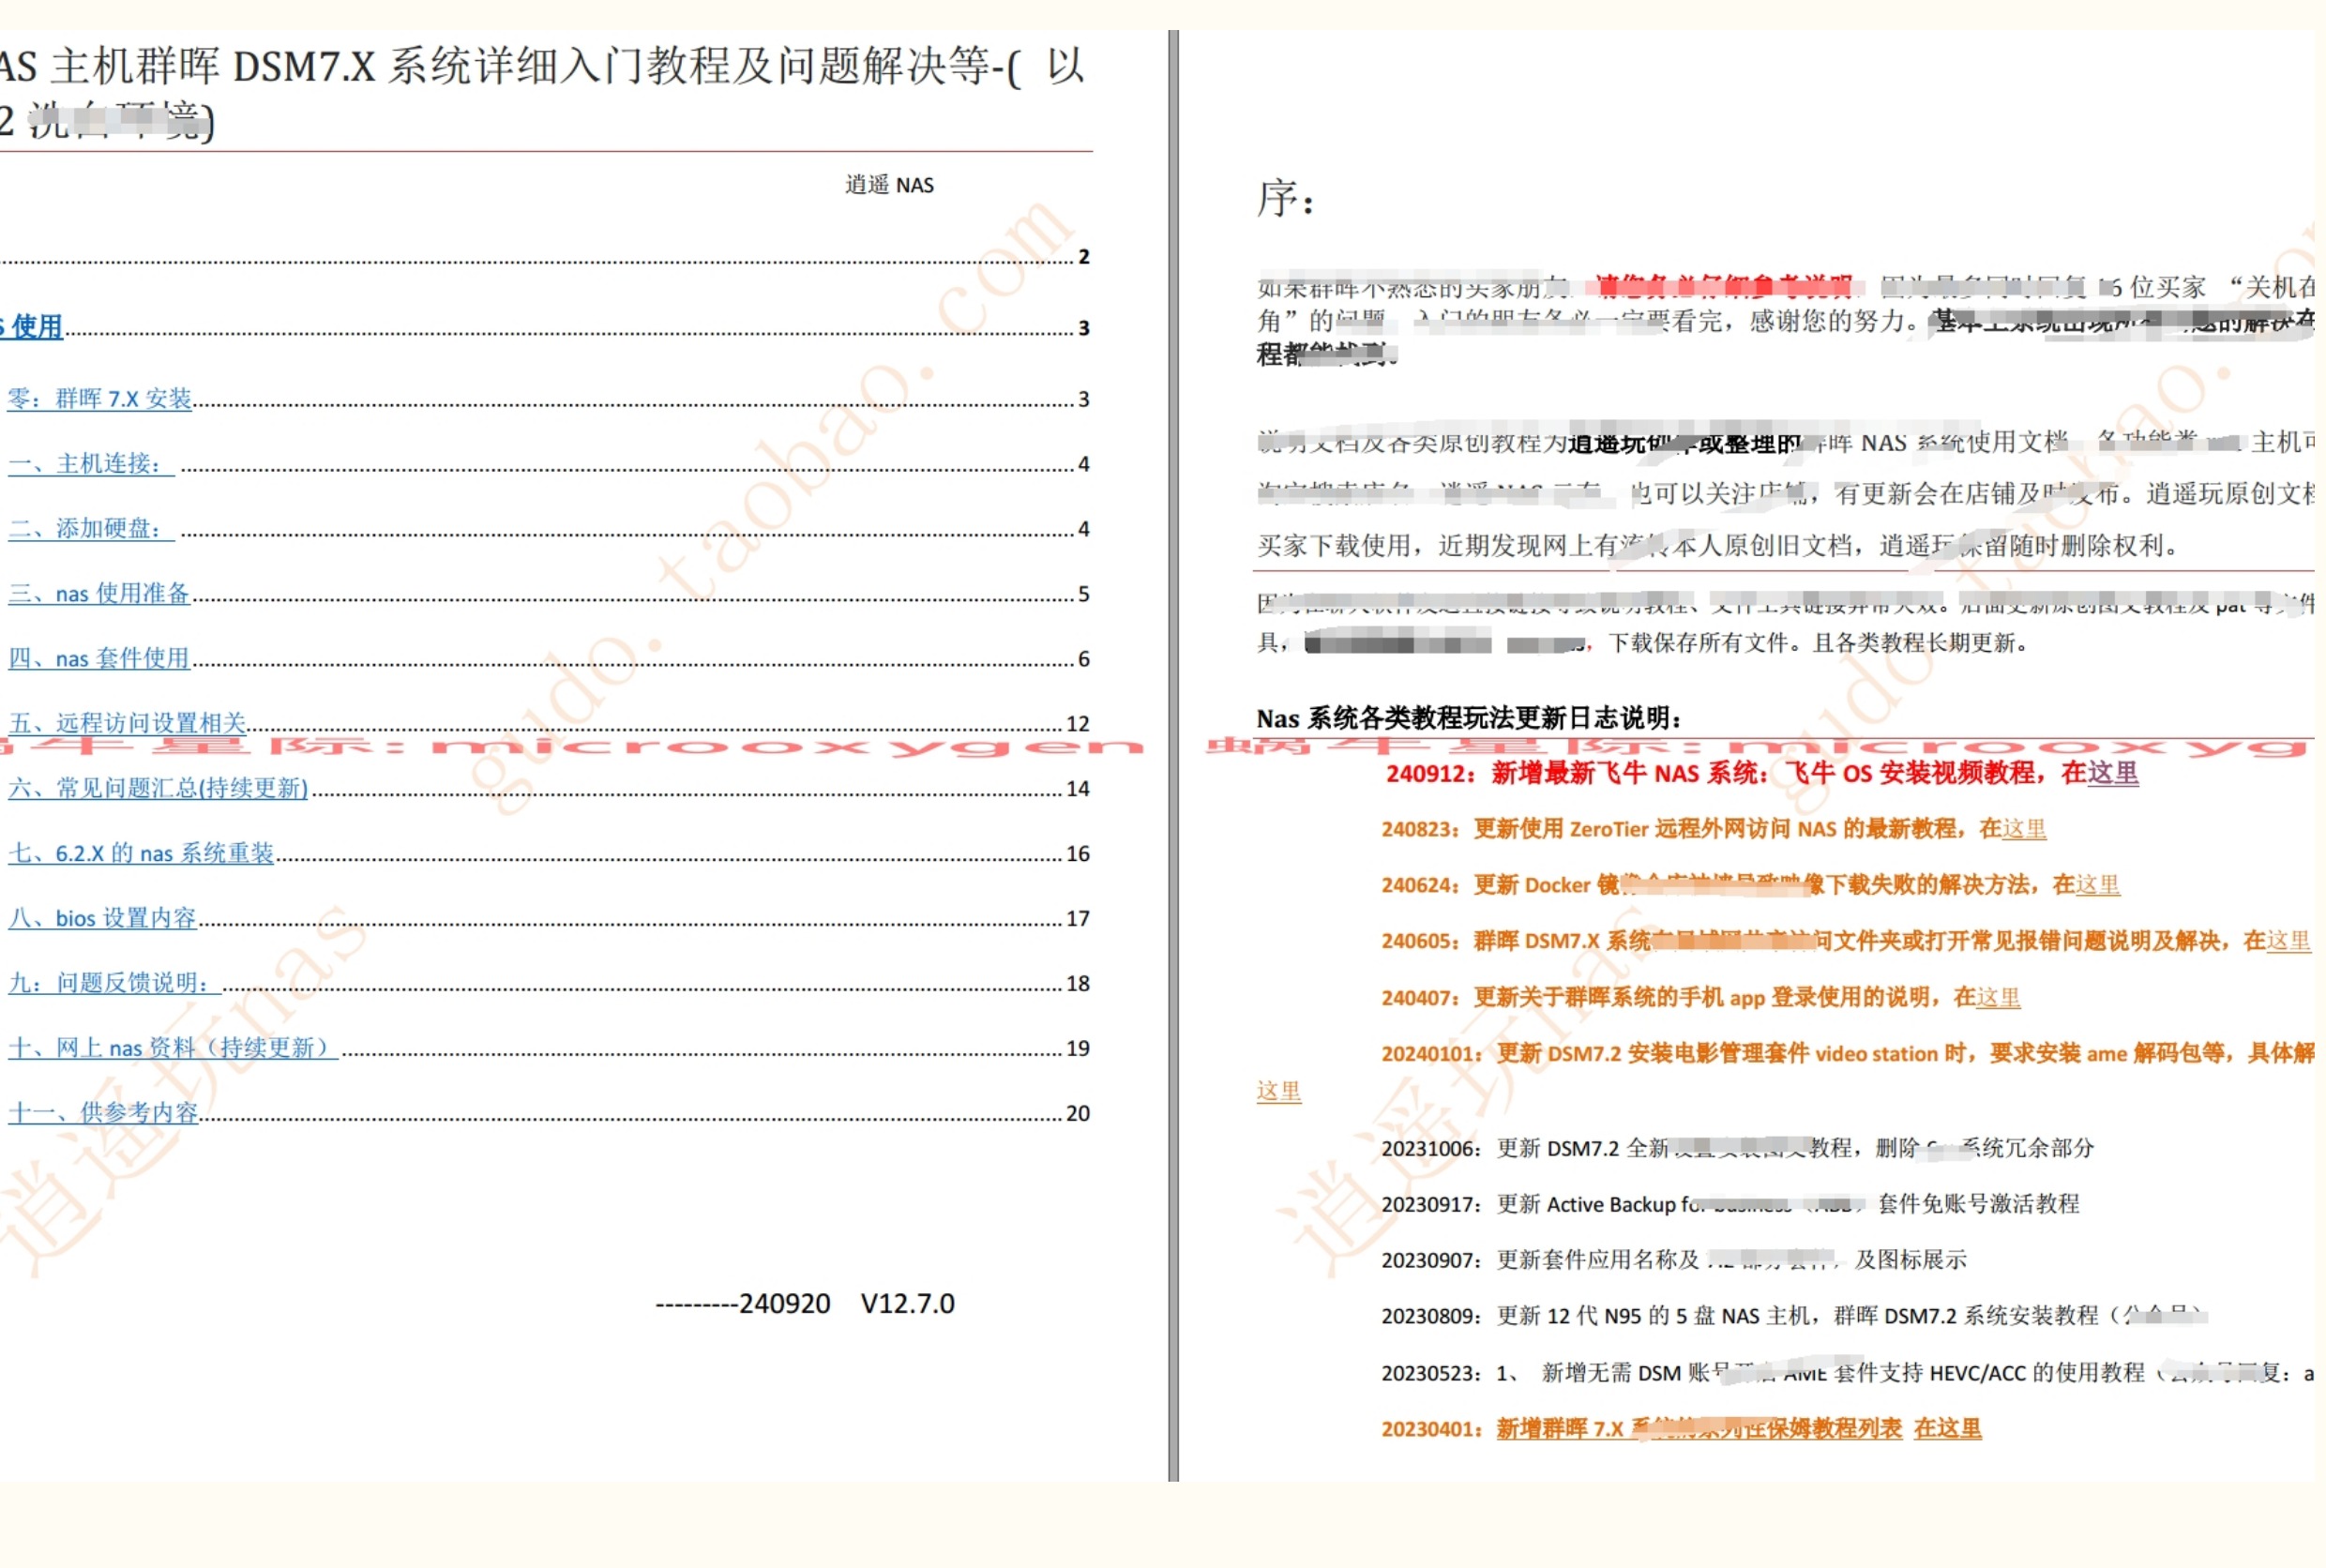Open 四、nas 套件使用 contents link

pos(99,659)
